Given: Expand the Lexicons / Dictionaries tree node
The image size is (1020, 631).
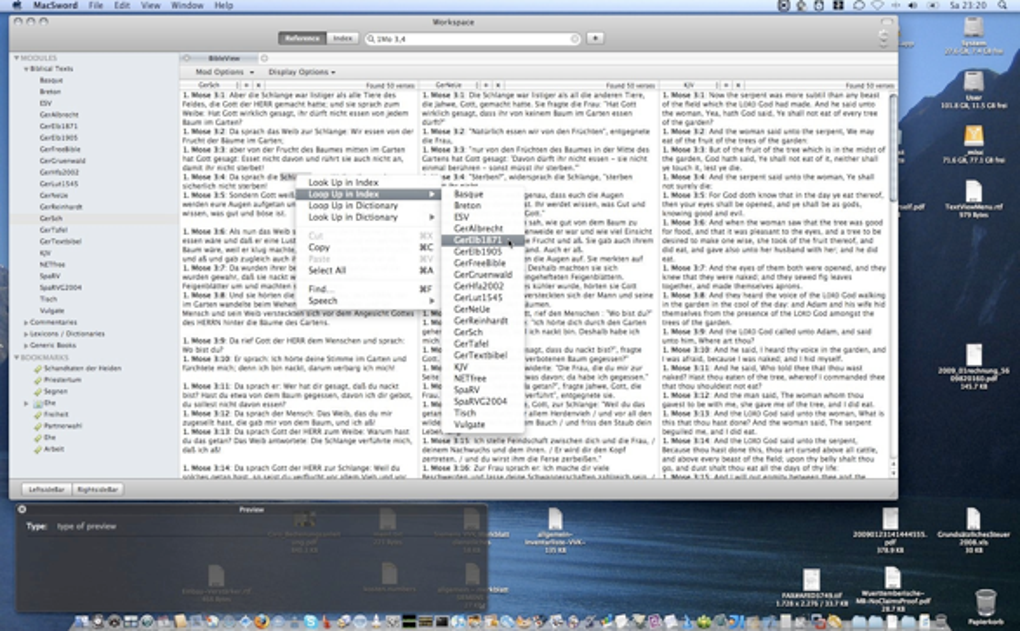Looking at the screenshot, I should click(x=26, y=334).
